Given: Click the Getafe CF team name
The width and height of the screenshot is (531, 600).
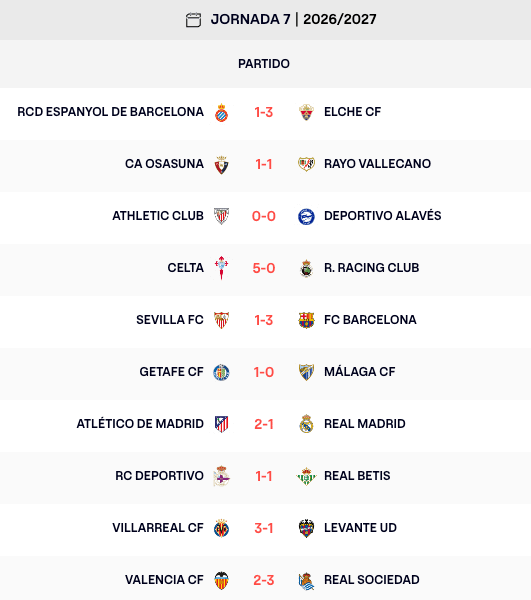Looking at the screenshot, I should (171, 372).
